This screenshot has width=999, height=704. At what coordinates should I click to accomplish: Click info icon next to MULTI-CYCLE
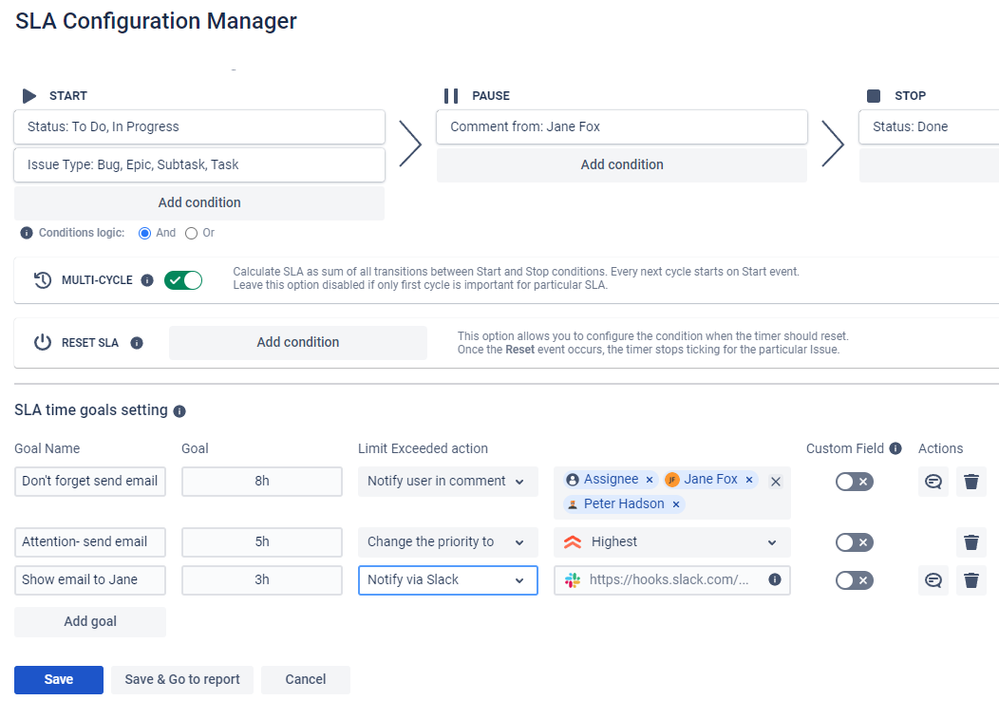click(147, 280)
